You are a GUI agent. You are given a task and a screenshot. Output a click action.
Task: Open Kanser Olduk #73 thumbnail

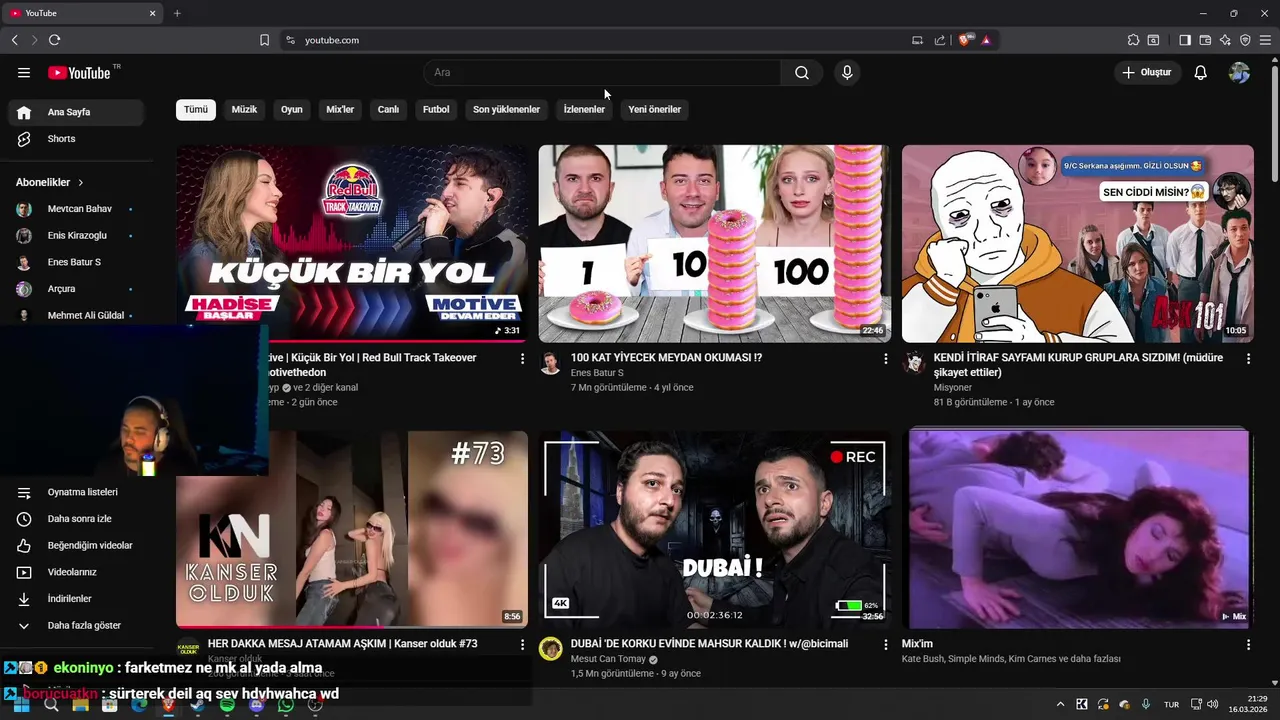352,529
